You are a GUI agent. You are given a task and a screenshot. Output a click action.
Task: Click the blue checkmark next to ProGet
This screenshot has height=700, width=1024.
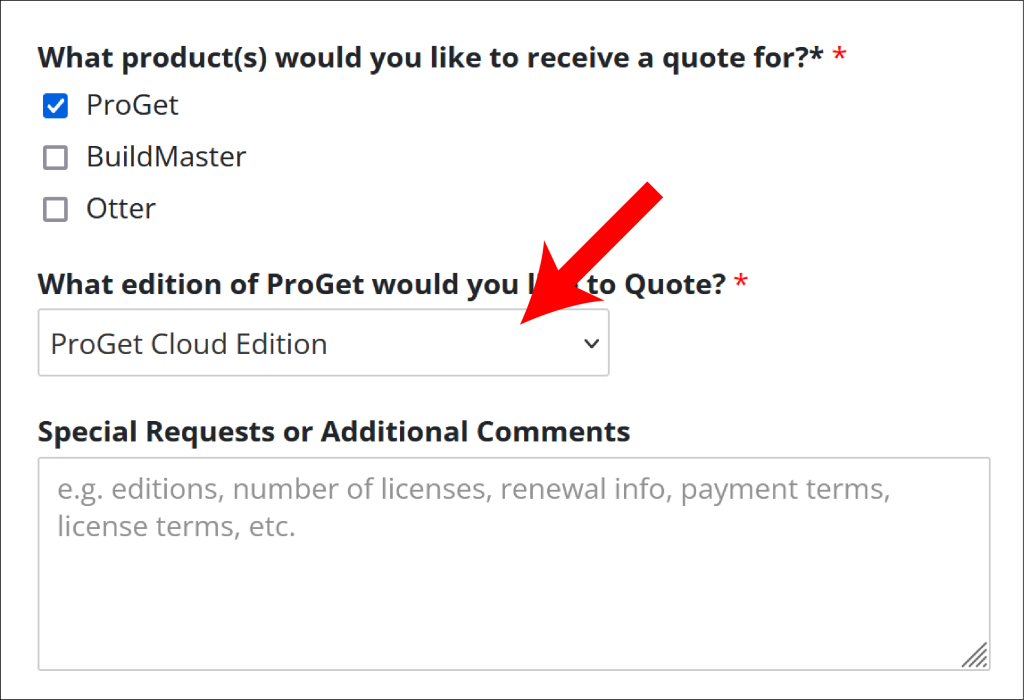55,105
